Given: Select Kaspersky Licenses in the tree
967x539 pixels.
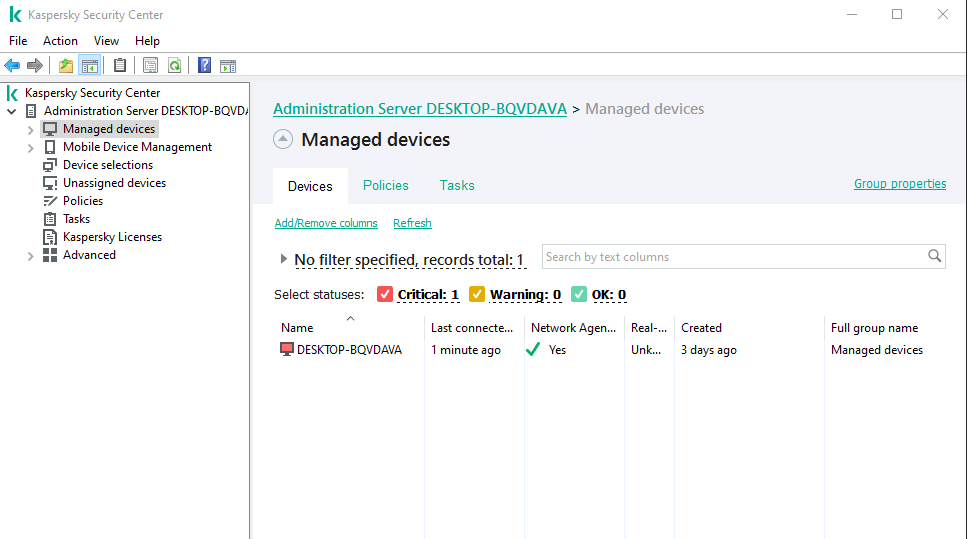Looking at the screenshot, I should [112, 237].
